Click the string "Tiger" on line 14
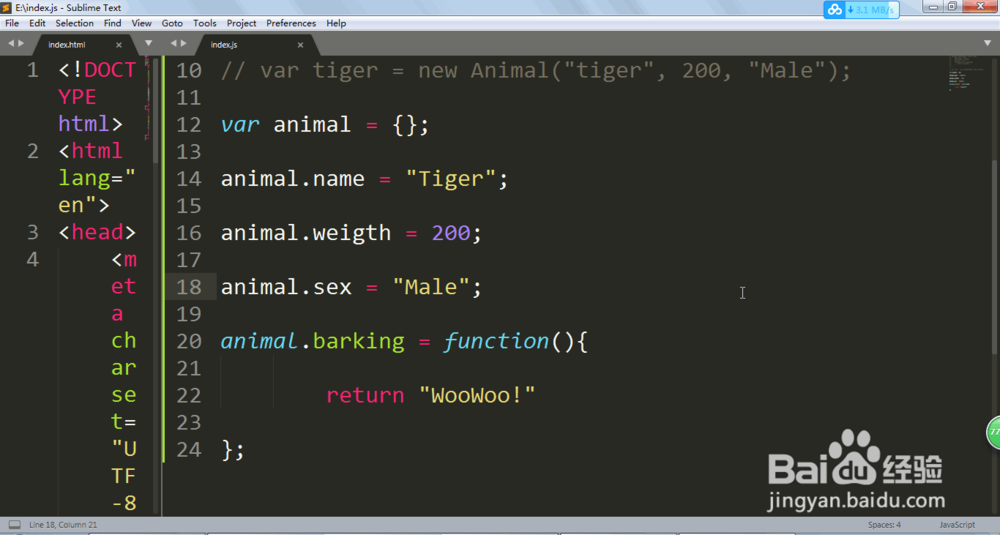 click(451, 179)
